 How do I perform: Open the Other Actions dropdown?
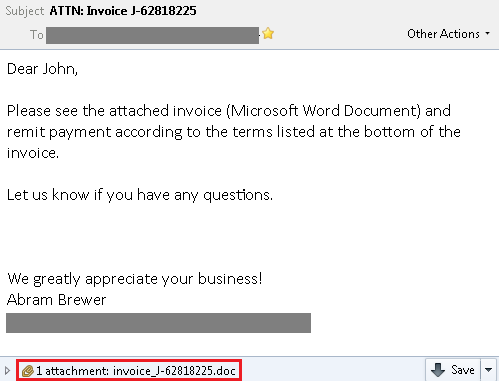point(448,34)
